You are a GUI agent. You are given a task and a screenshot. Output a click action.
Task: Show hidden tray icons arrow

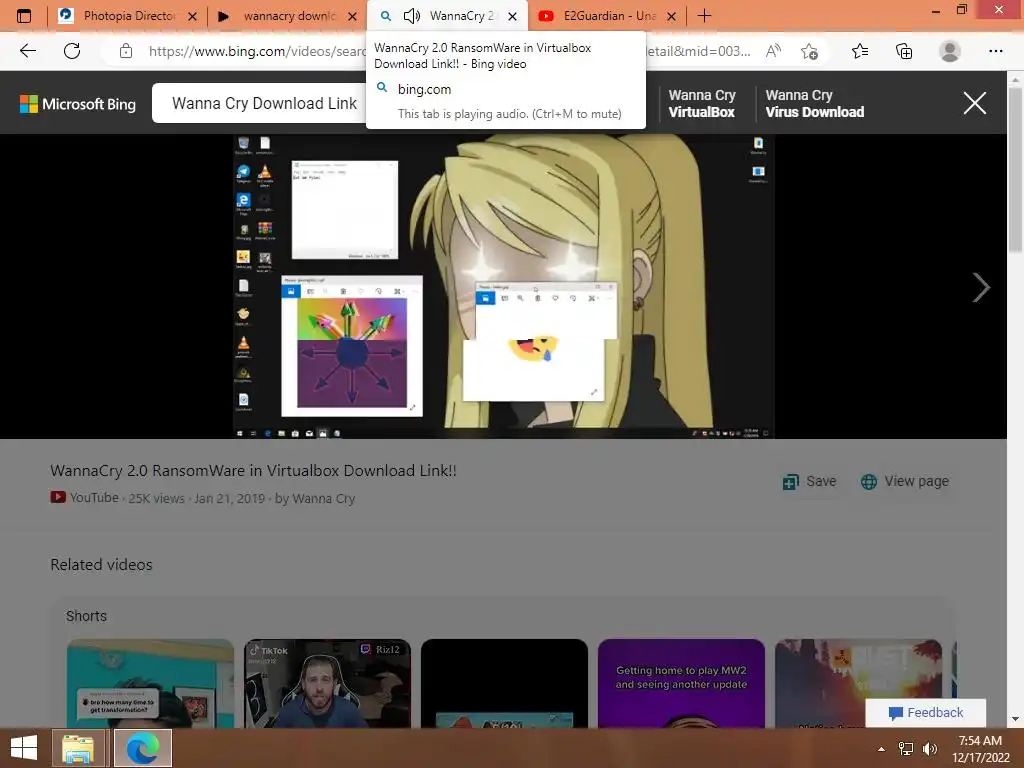882,748
